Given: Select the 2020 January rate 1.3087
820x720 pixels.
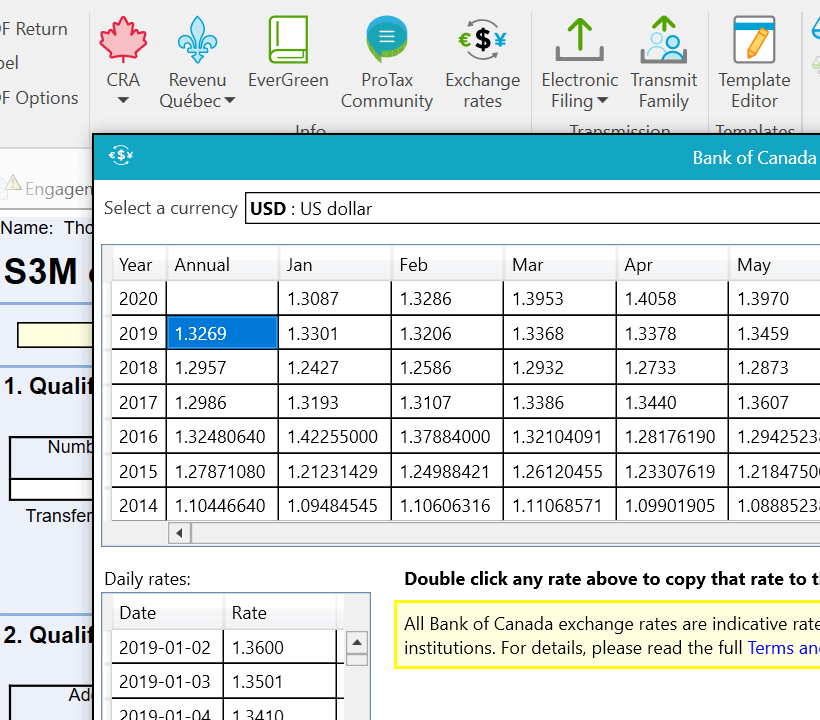Looking at the screenshot, I should pos(335,299).
